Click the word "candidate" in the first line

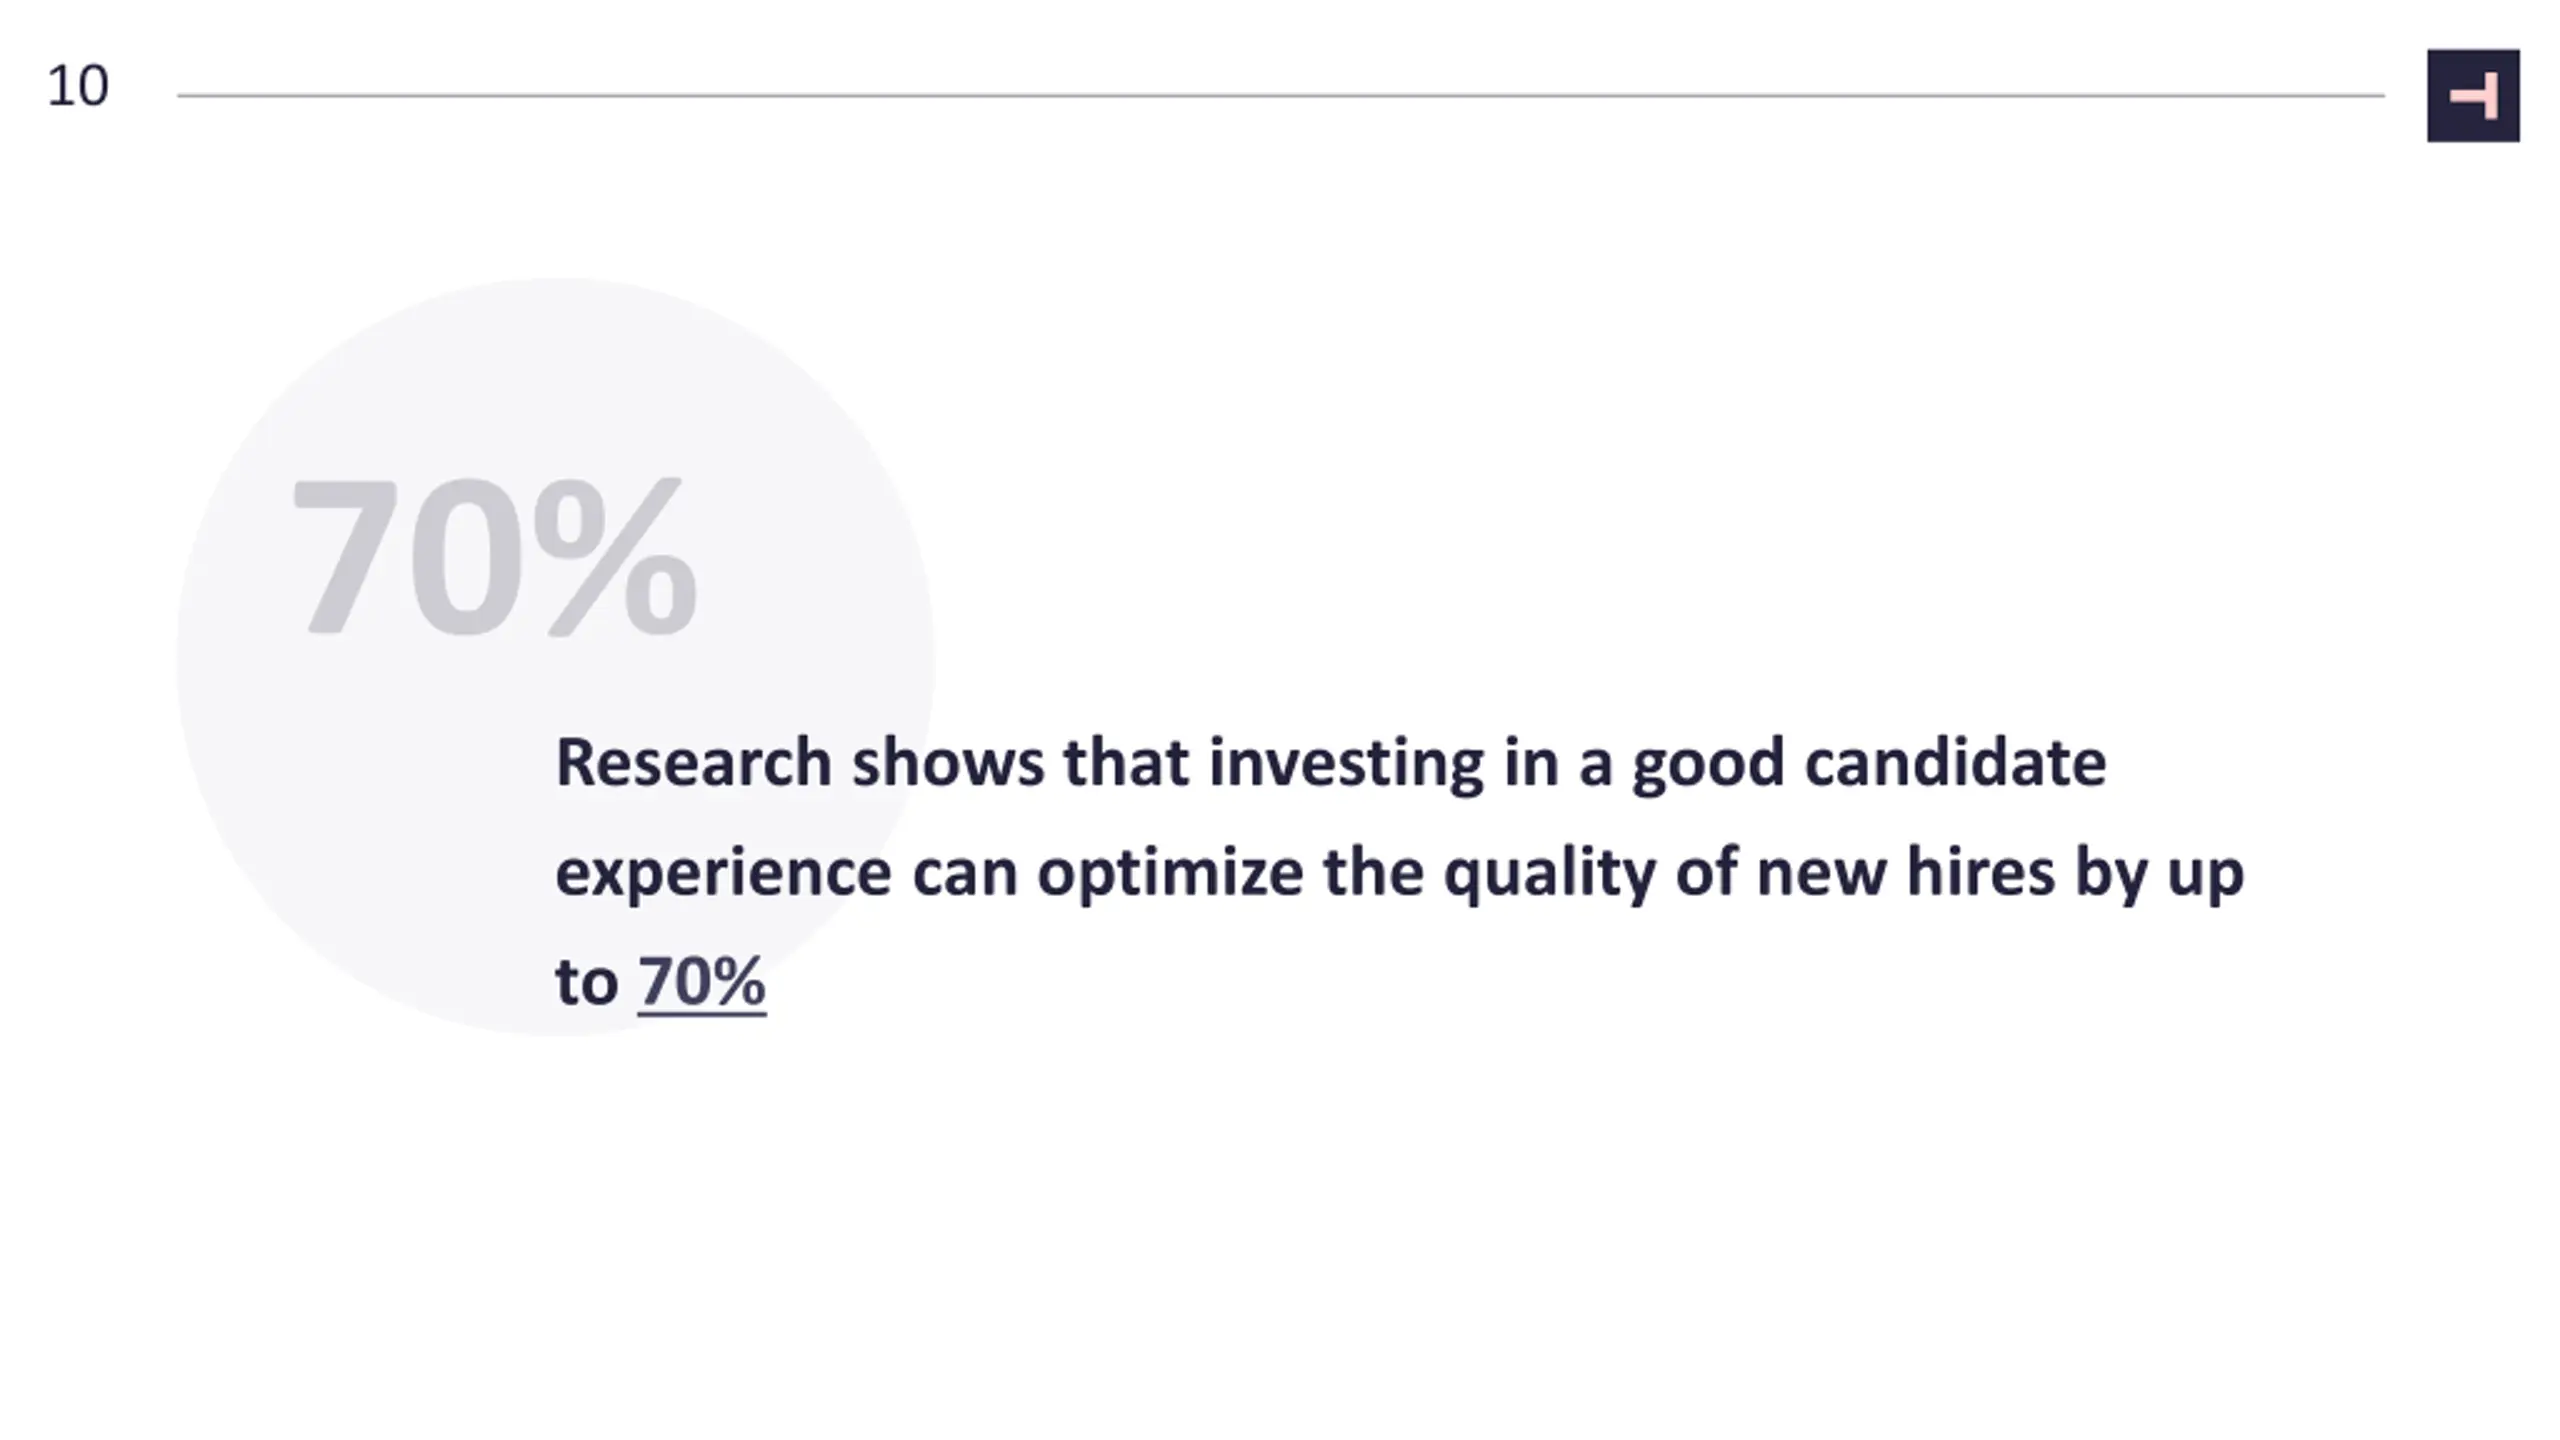(1955, 762)
